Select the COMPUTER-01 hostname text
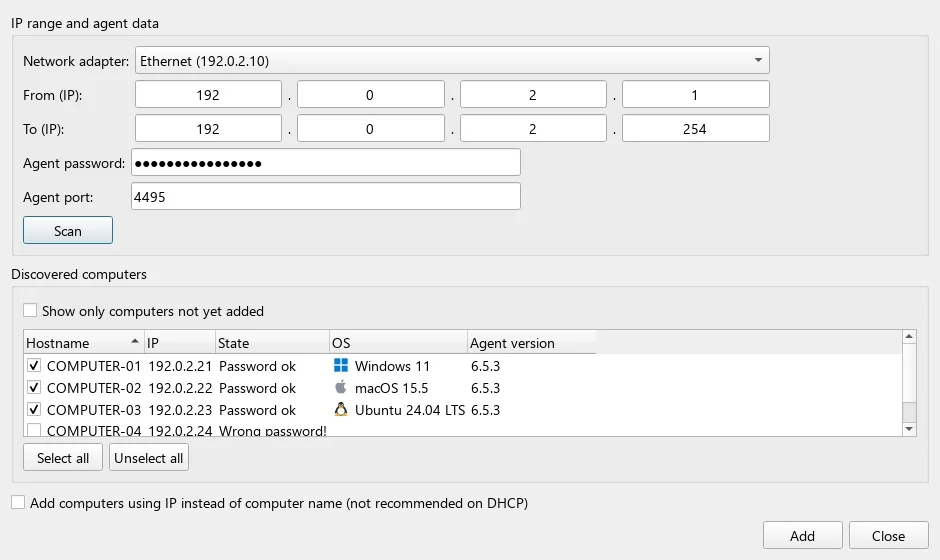Viewport: 940px width, 560px height. coord(94,366)
